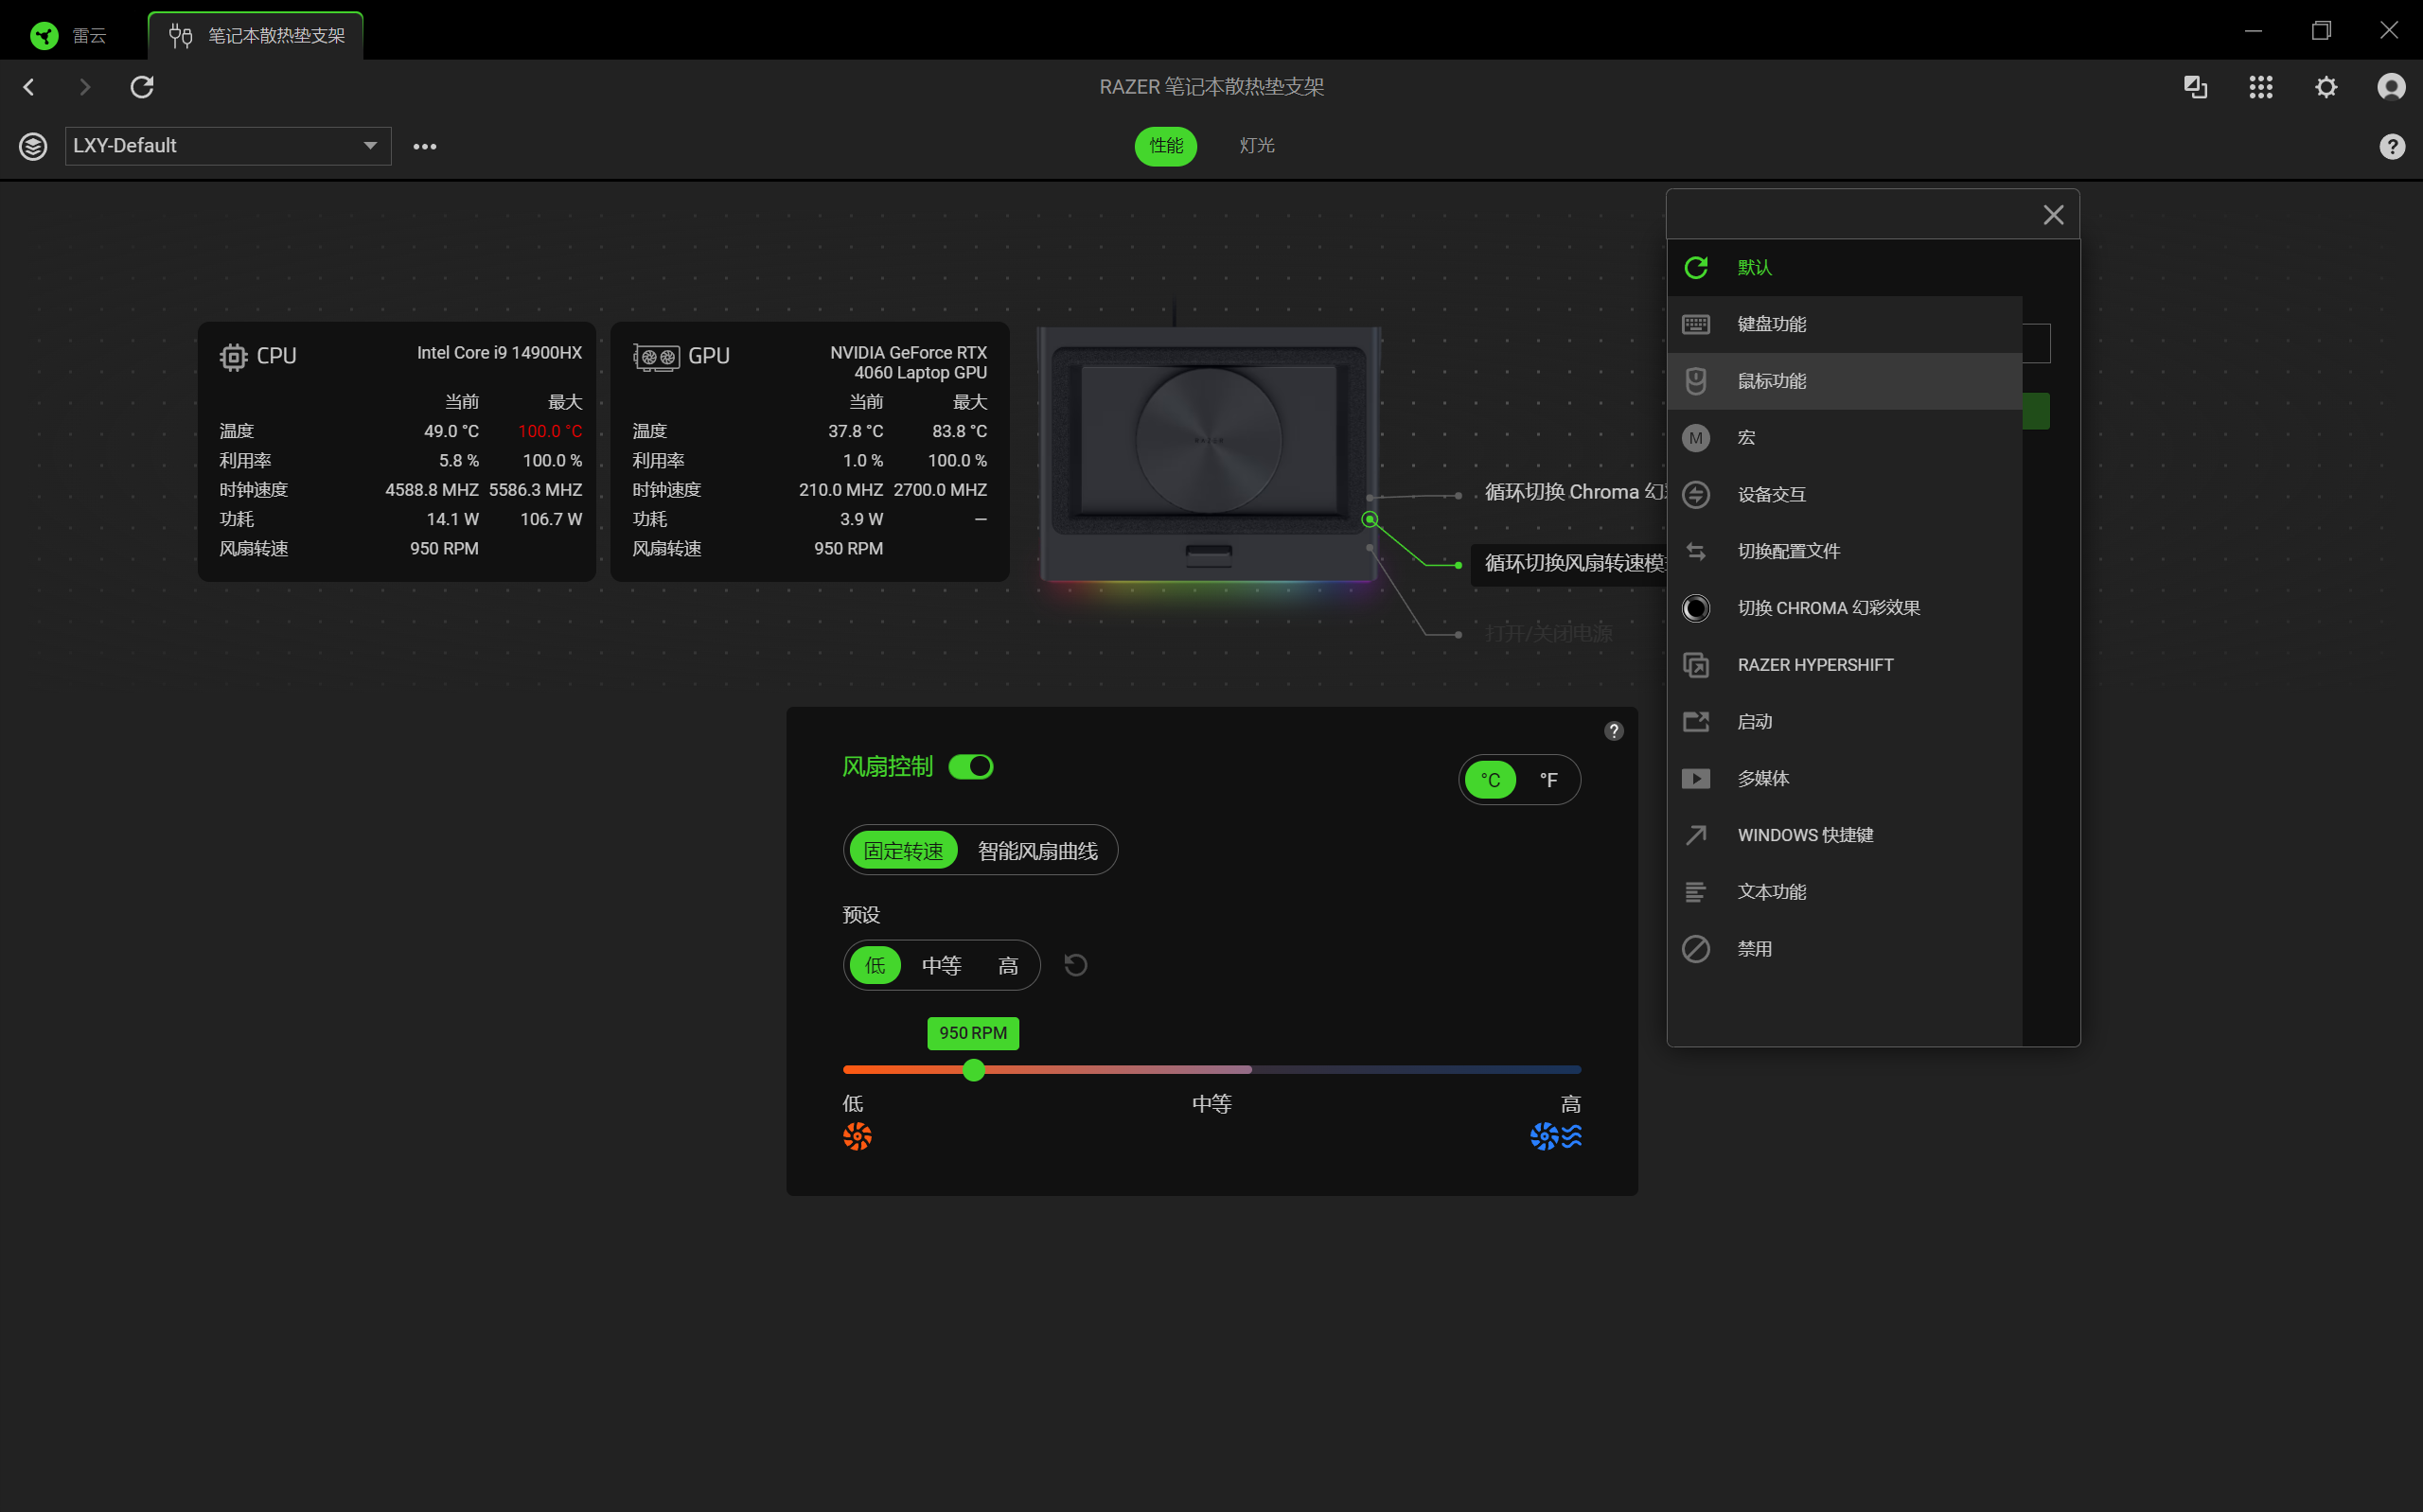
Task: Toggle the 风扇控制 switch off
Action: (x=970, y=767)
